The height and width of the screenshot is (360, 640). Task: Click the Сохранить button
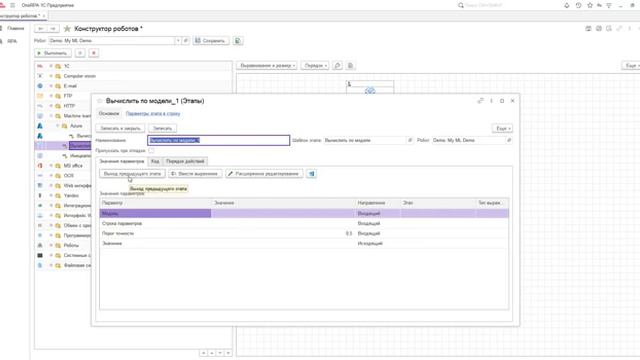point(211,41)
